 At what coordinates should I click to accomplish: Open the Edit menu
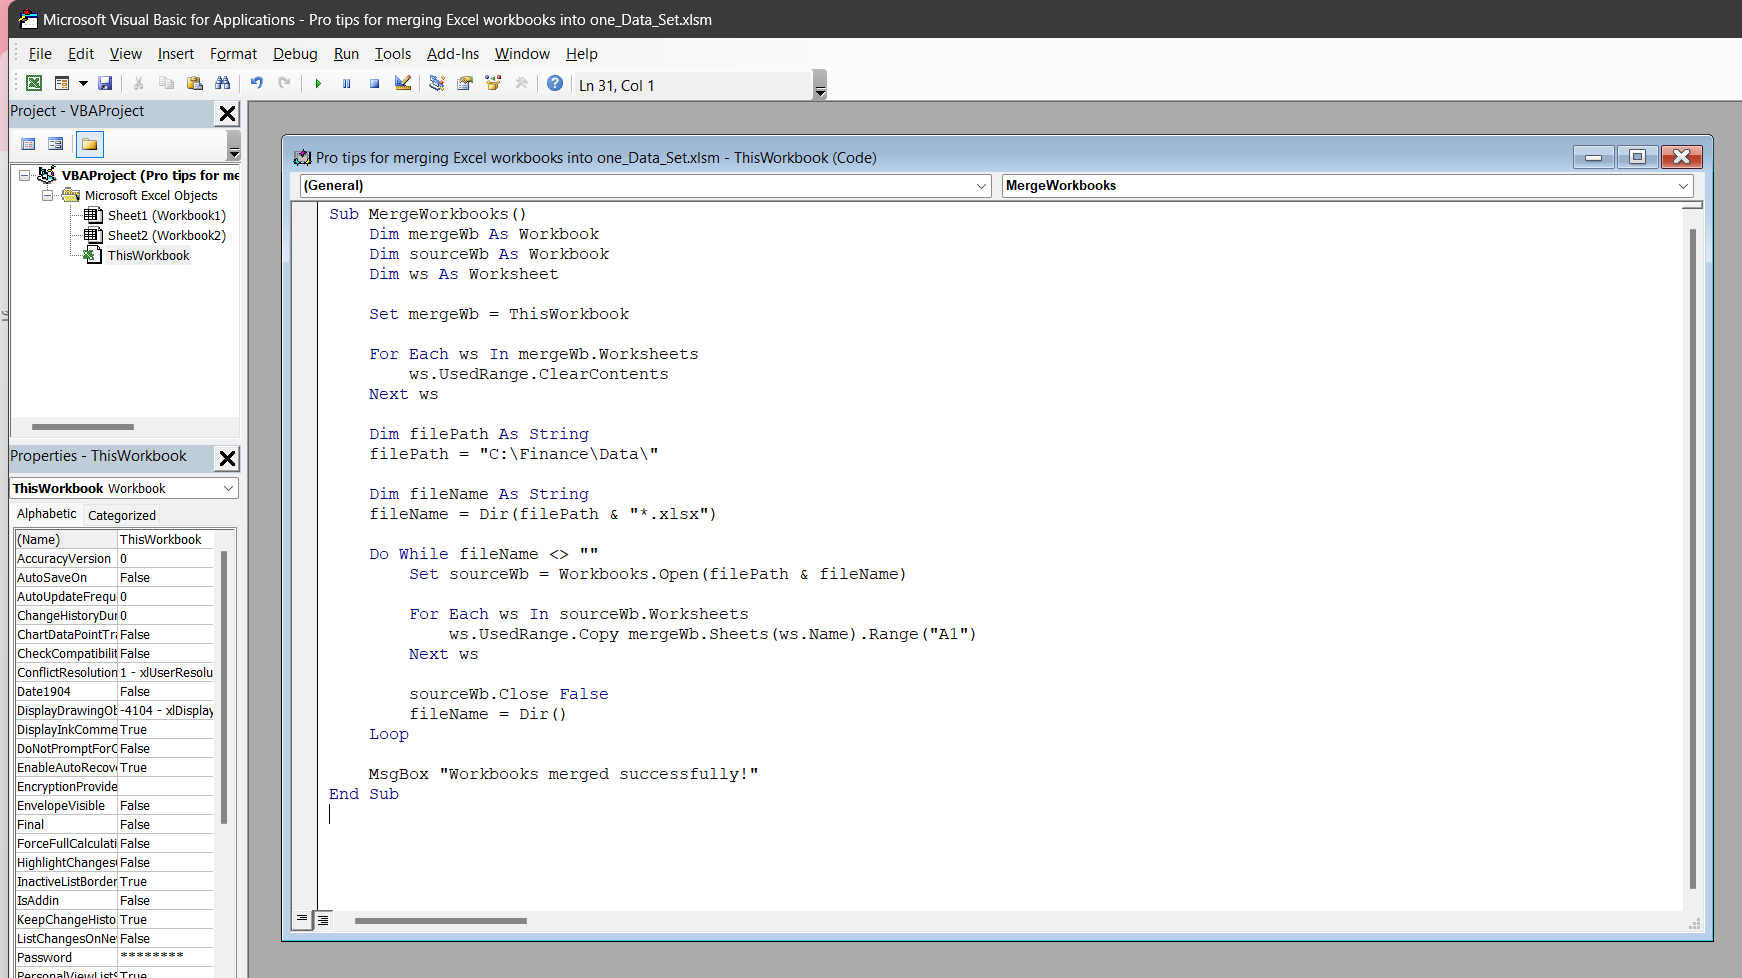tap(81, 54)
